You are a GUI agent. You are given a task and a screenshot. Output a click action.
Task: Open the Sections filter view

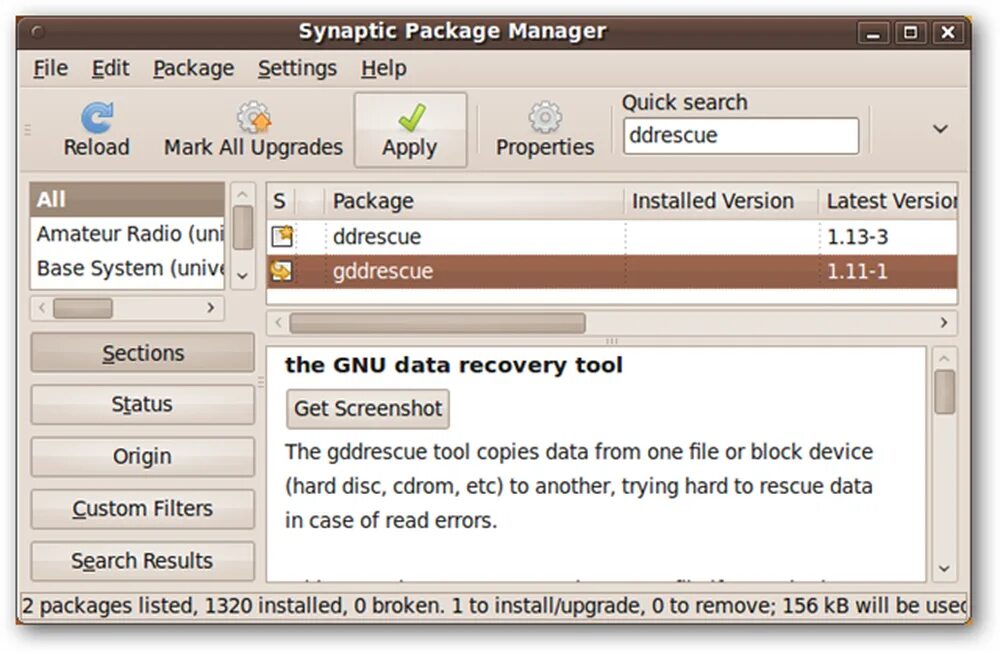142,352
